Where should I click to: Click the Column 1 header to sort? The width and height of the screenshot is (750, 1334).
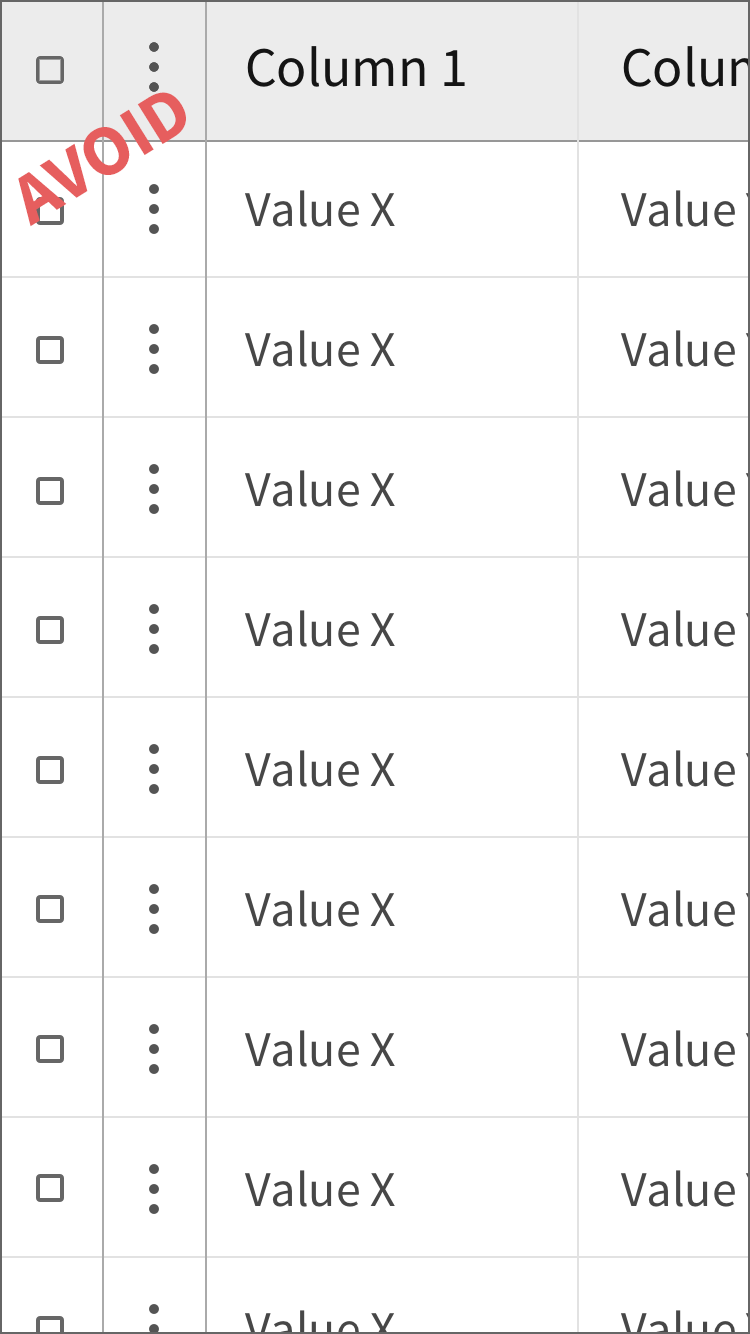[355, 68]
